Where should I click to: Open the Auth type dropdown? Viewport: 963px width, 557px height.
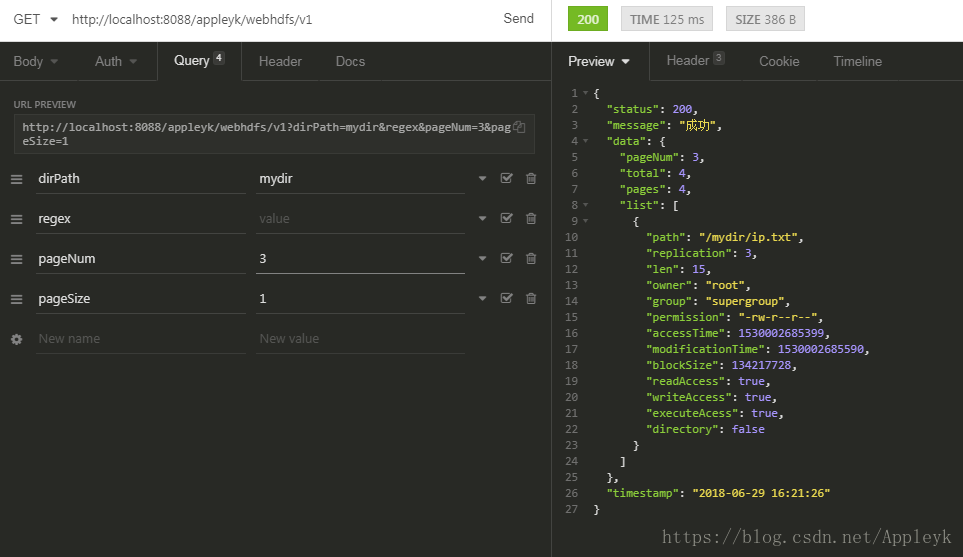116,61
